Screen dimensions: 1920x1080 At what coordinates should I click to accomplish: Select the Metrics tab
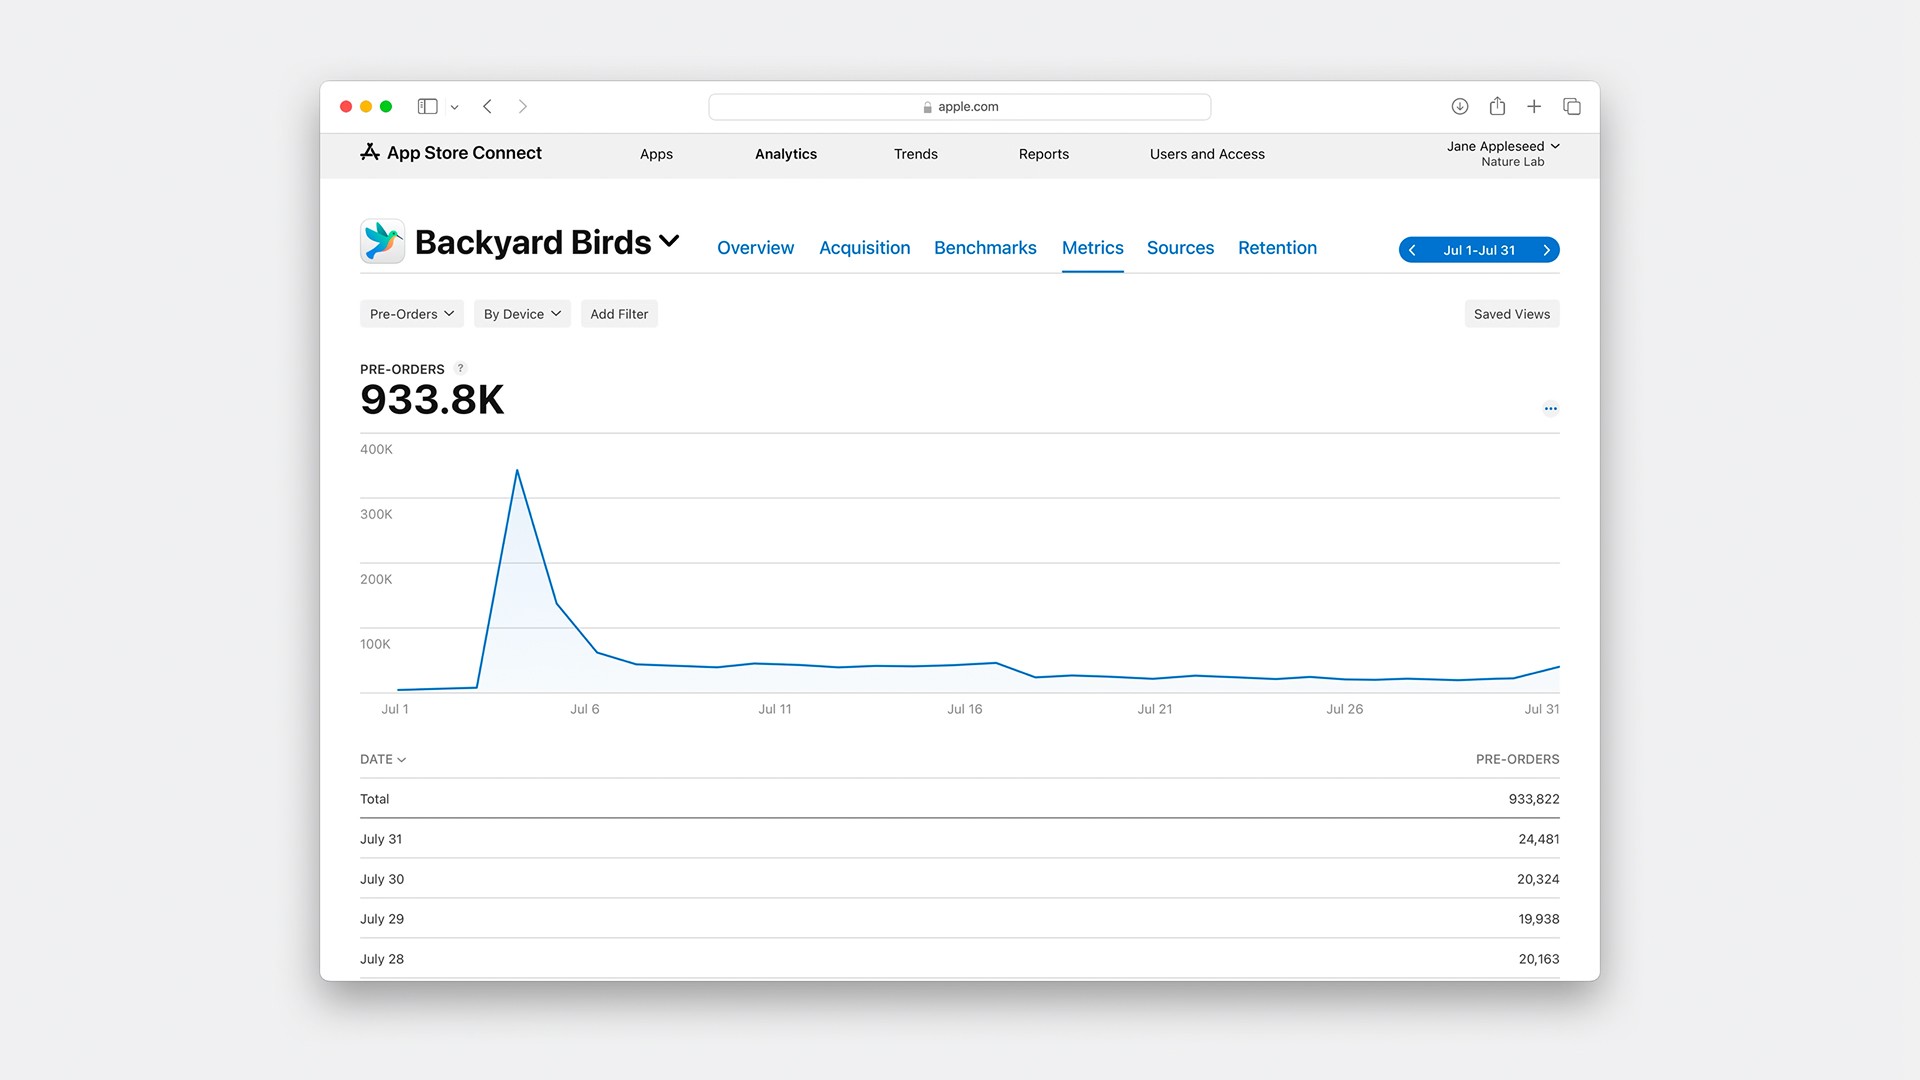pos(1093,248)
